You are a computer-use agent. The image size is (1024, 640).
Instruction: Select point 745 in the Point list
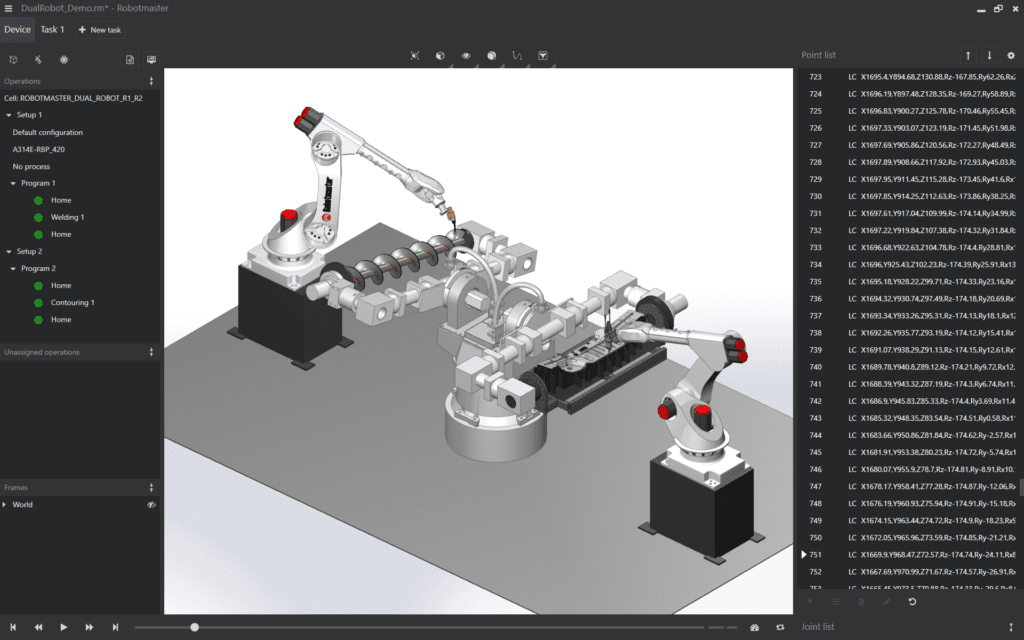pyautogui.click(x=908, y=453)
